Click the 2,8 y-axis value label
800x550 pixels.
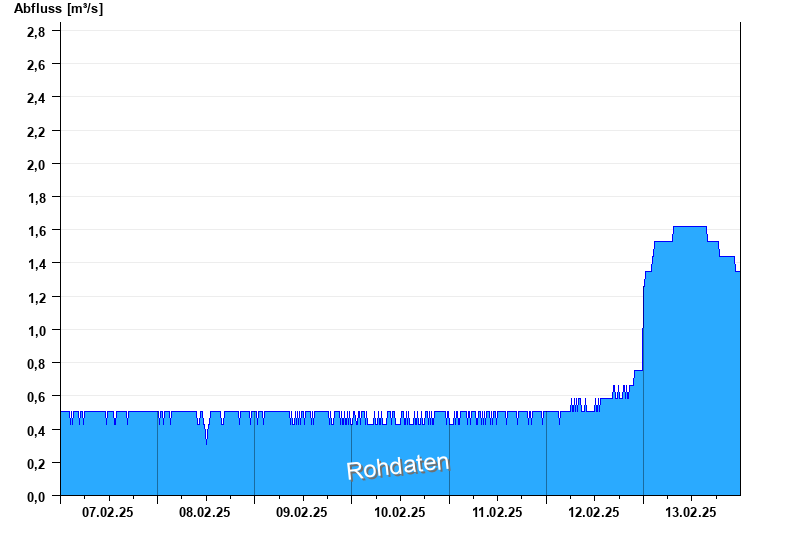click(36, 31)
